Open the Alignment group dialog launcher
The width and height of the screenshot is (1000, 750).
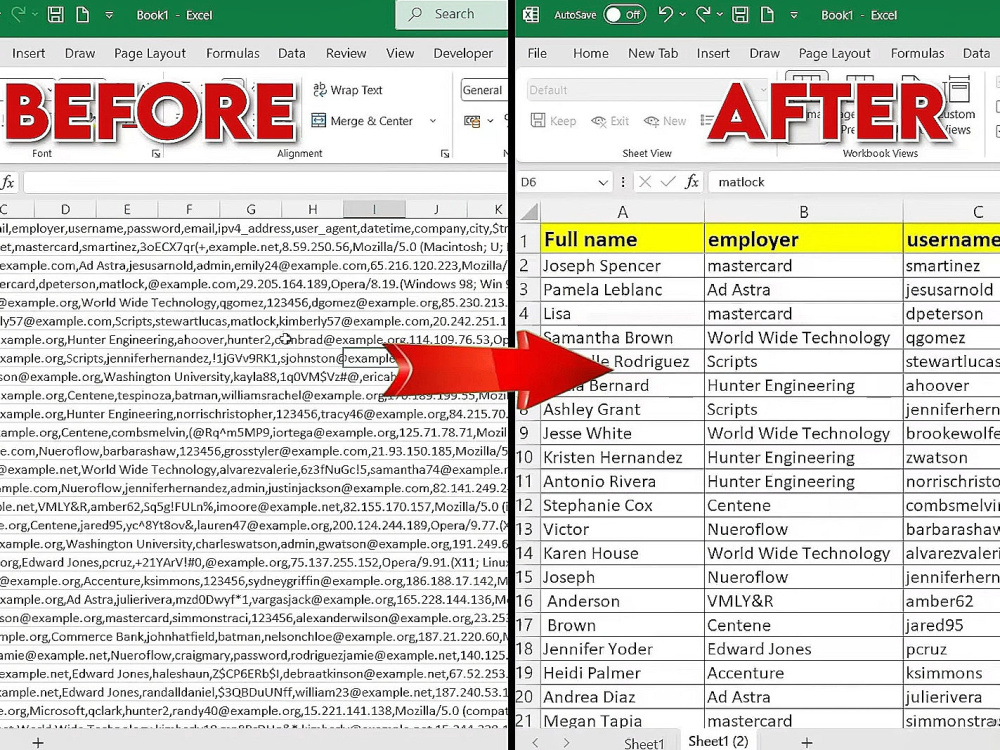tap(445, 154)
